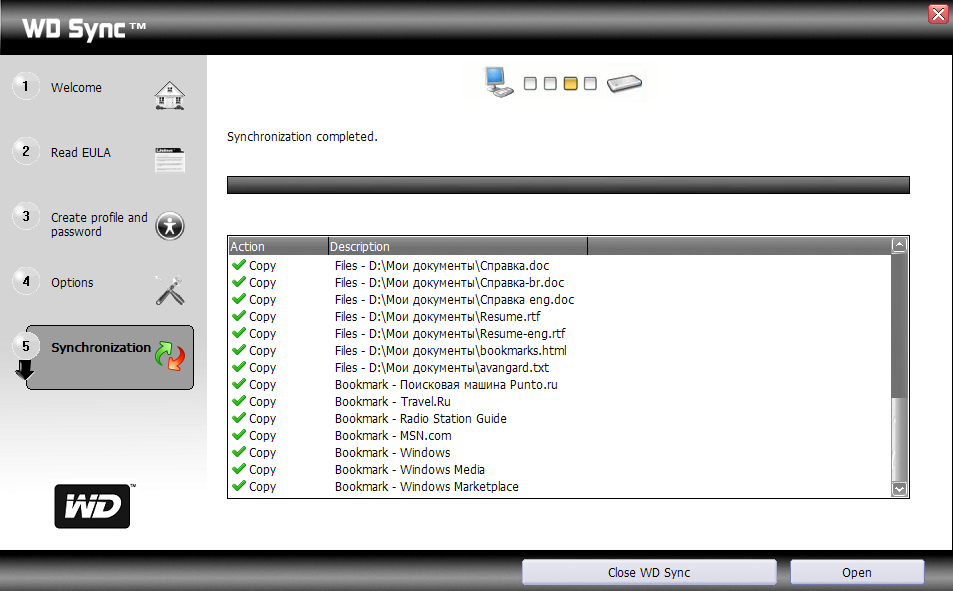953x591 pixels.
Task: Click the list scroll down arrow
Action: pyautogui.click(x=900, y=489)
